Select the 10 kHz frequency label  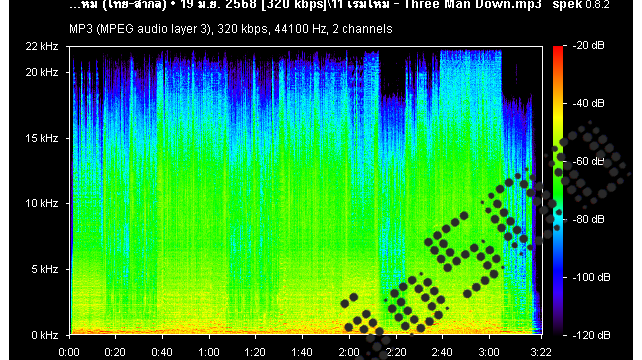(42, 203)
